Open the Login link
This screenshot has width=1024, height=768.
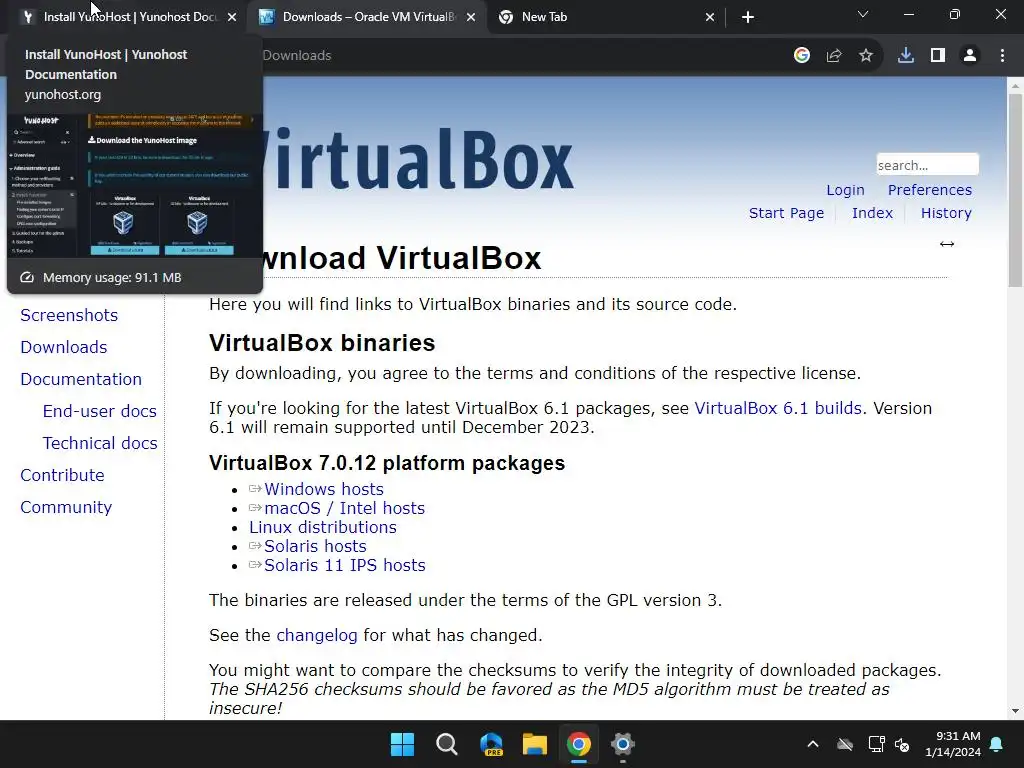click(x=845, y=190)
